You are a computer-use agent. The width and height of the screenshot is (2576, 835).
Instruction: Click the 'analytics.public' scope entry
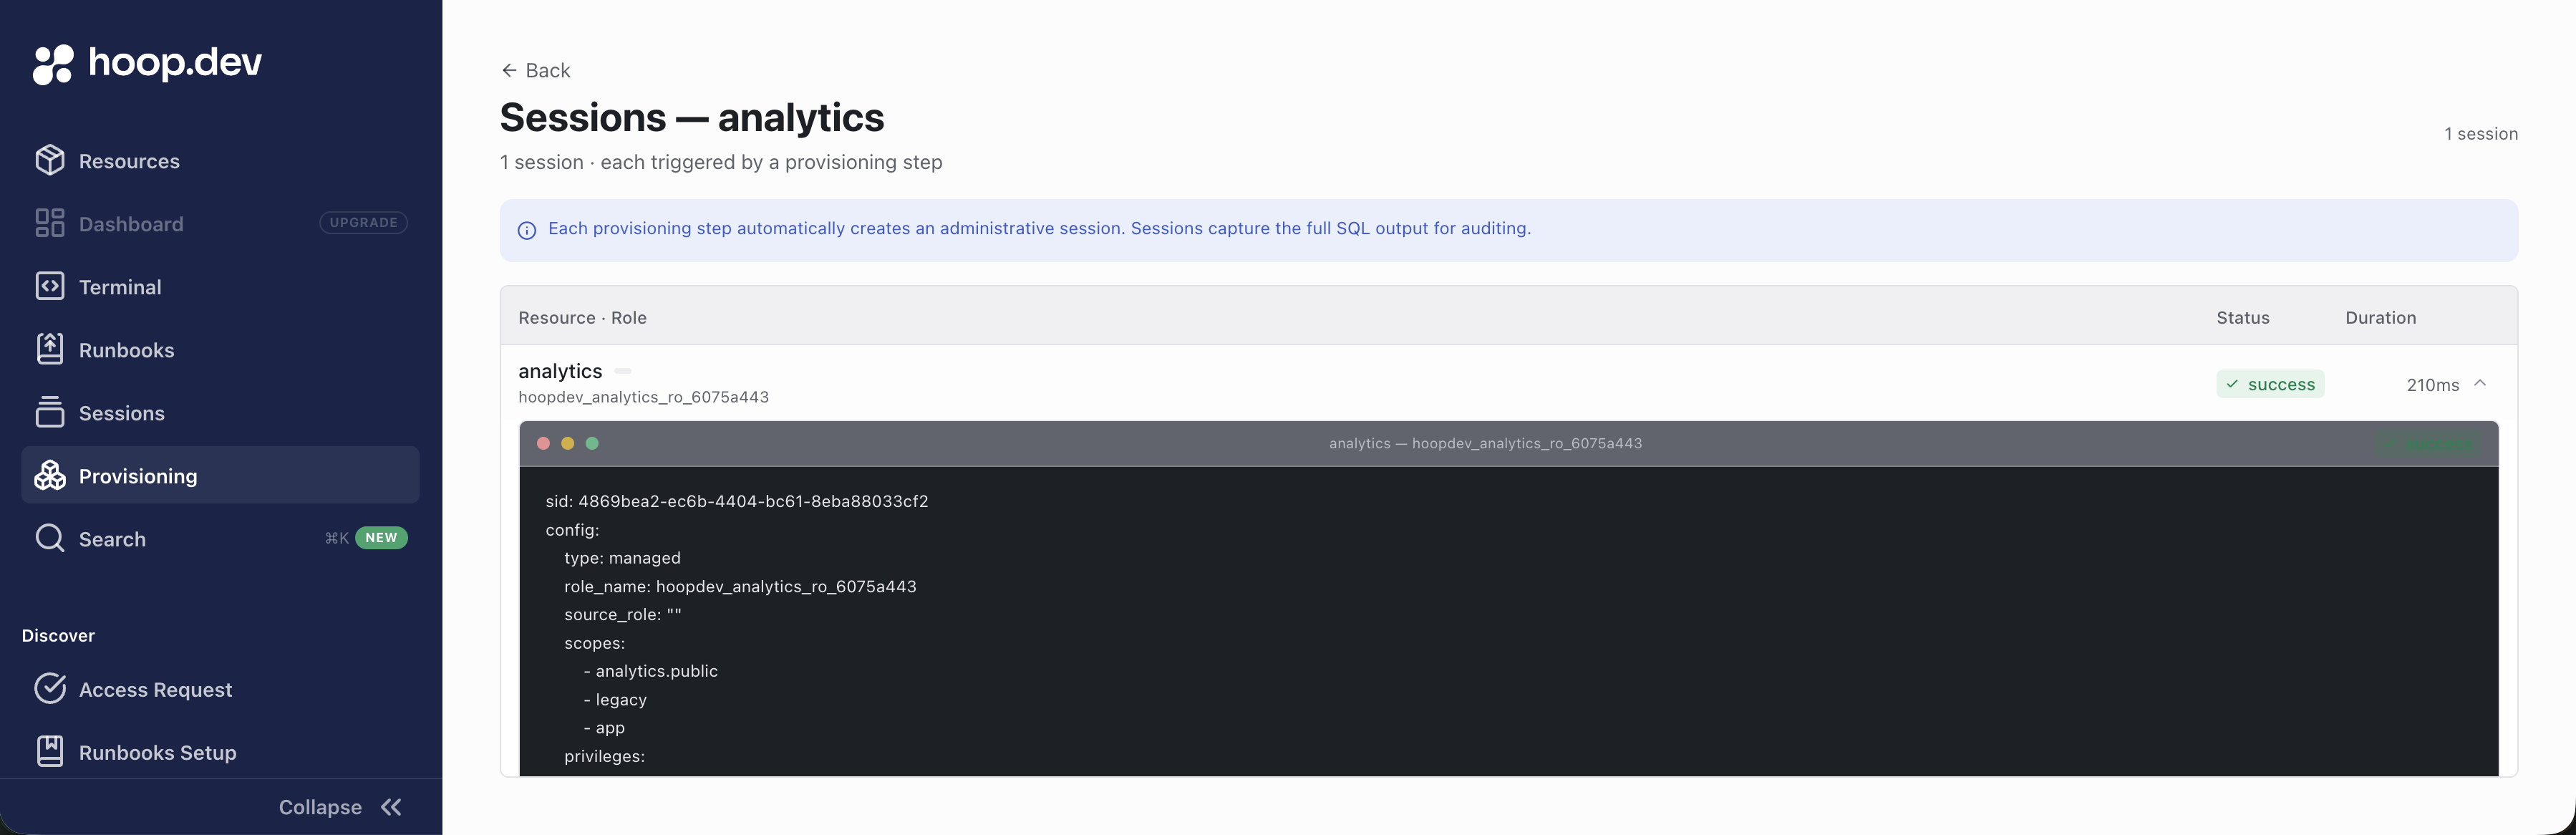(x=650, y=671)
